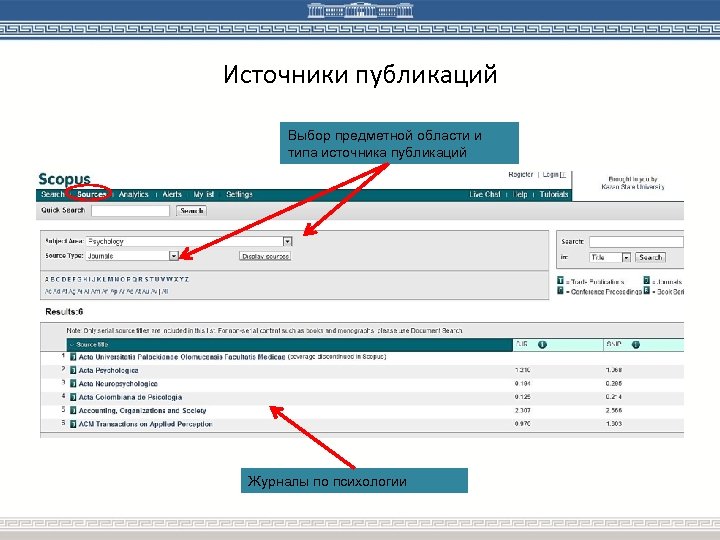The image size is (720, 540).
Task: Open the Alerts menu tab
Action: coord(172,194)
